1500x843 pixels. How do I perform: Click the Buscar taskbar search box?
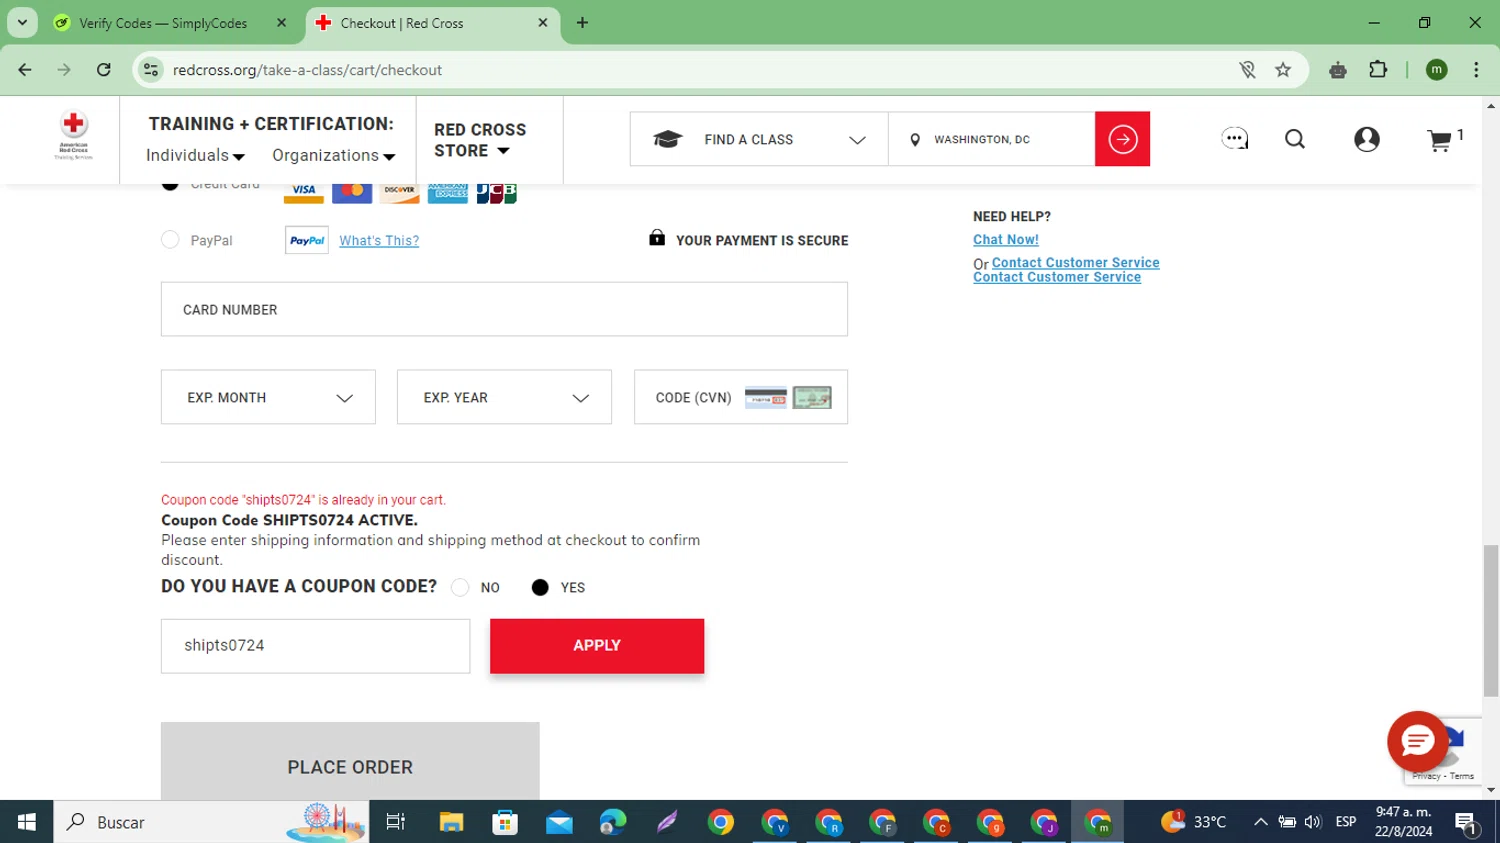(x=211, y=822)
